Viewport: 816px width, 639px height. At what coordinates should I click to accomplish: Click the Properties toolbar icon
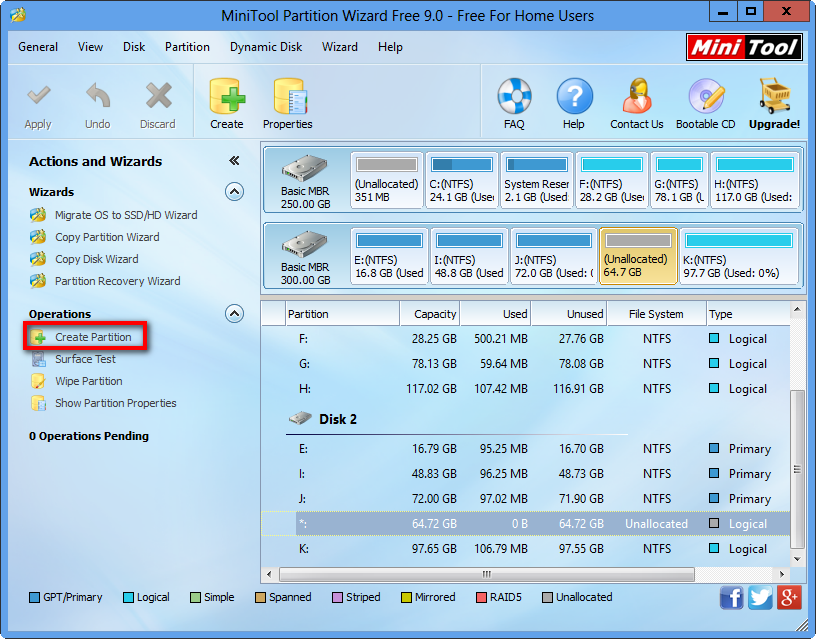tap(287, 103)
